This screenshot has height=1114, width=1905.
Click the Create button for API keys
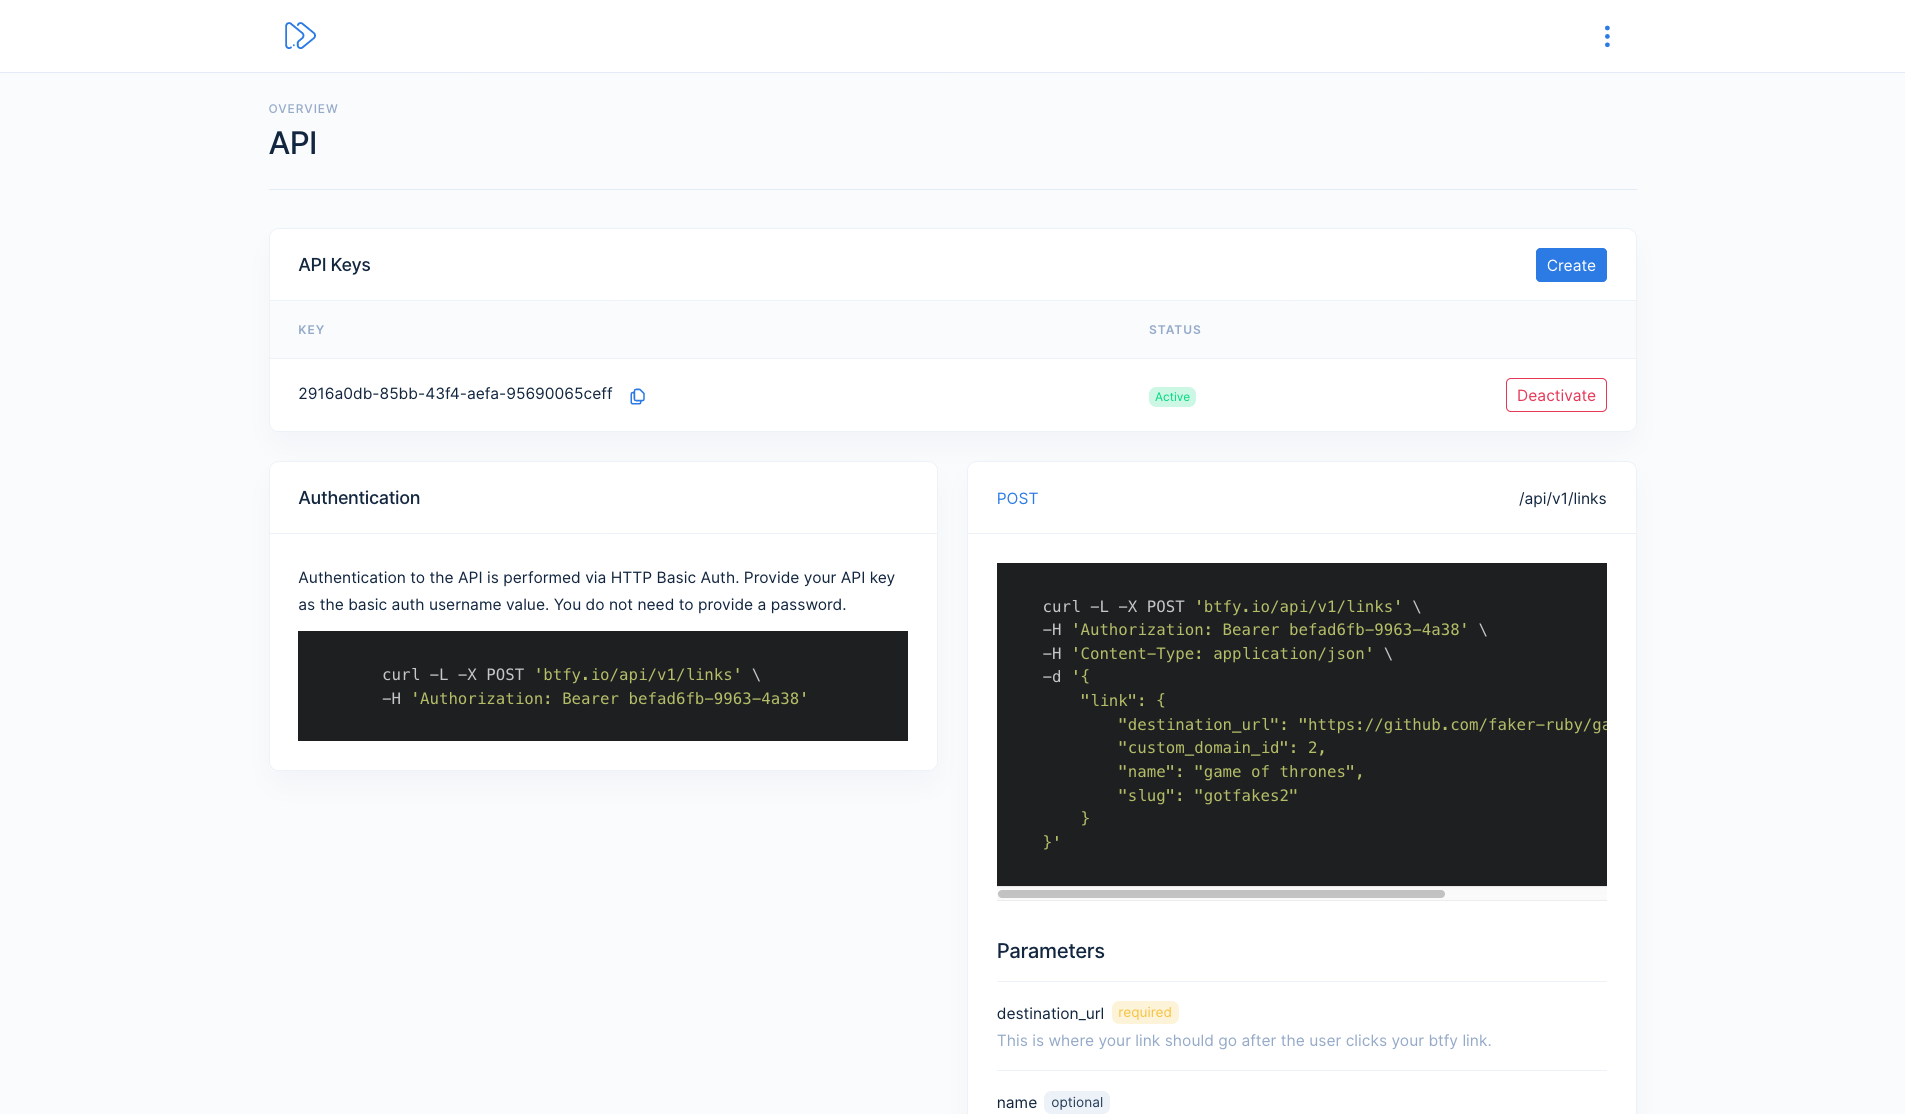point(1570,265)
